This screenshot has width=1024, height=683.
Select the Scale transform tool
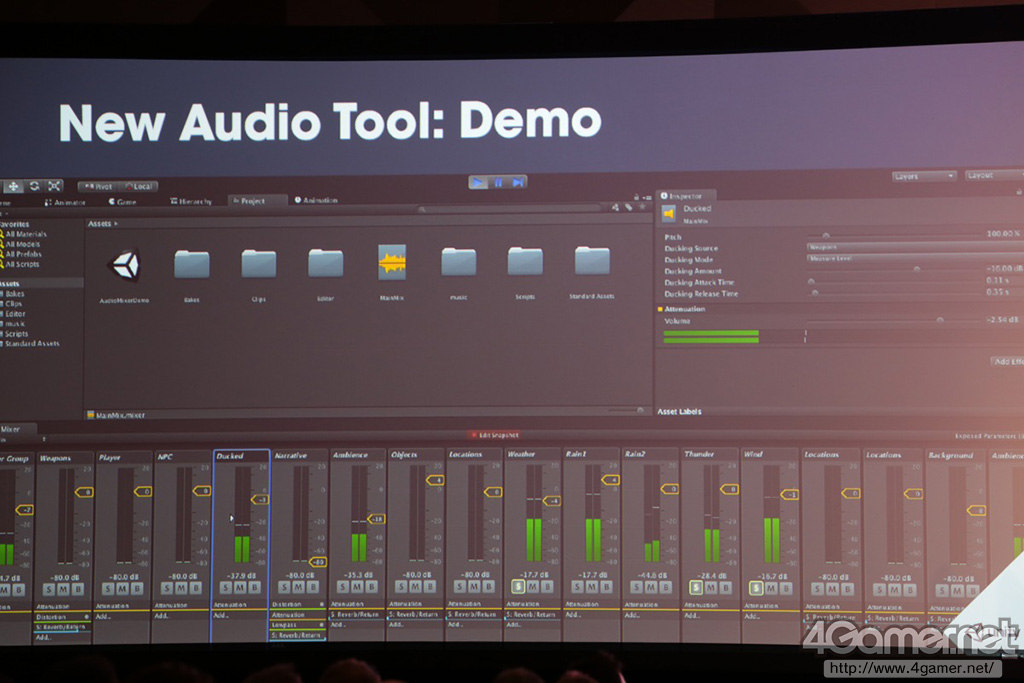54,187
